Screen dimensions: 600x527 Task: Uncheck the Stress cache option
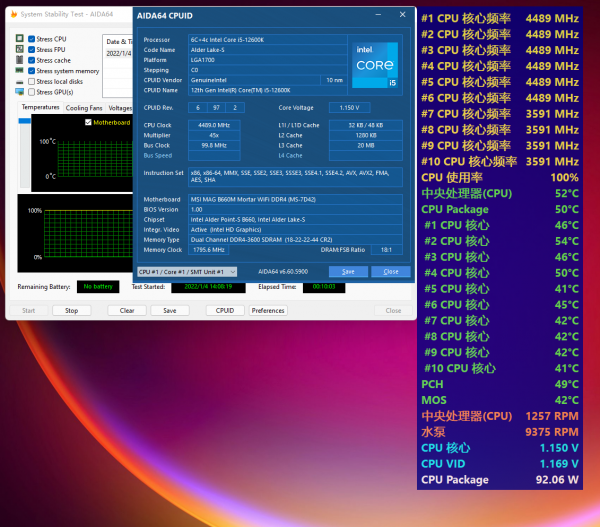point(32,60)
